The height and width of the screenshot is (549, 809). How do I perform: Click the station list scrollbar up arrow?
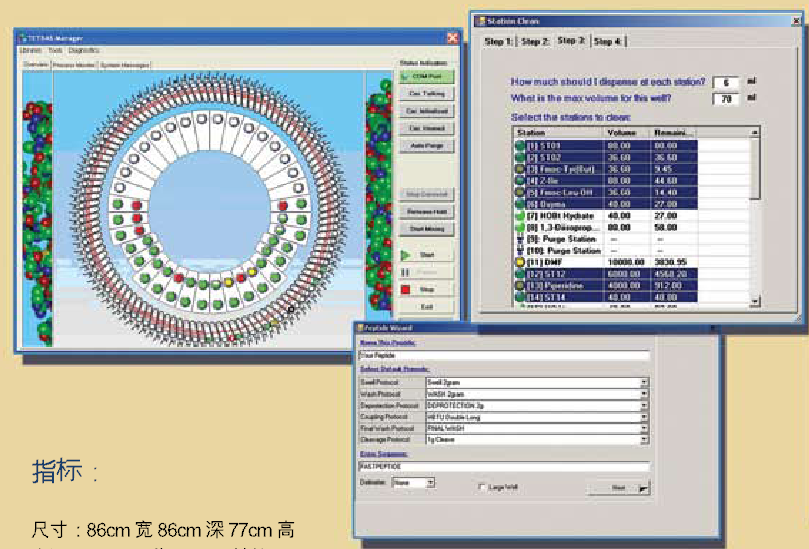[x=755, y=133]
